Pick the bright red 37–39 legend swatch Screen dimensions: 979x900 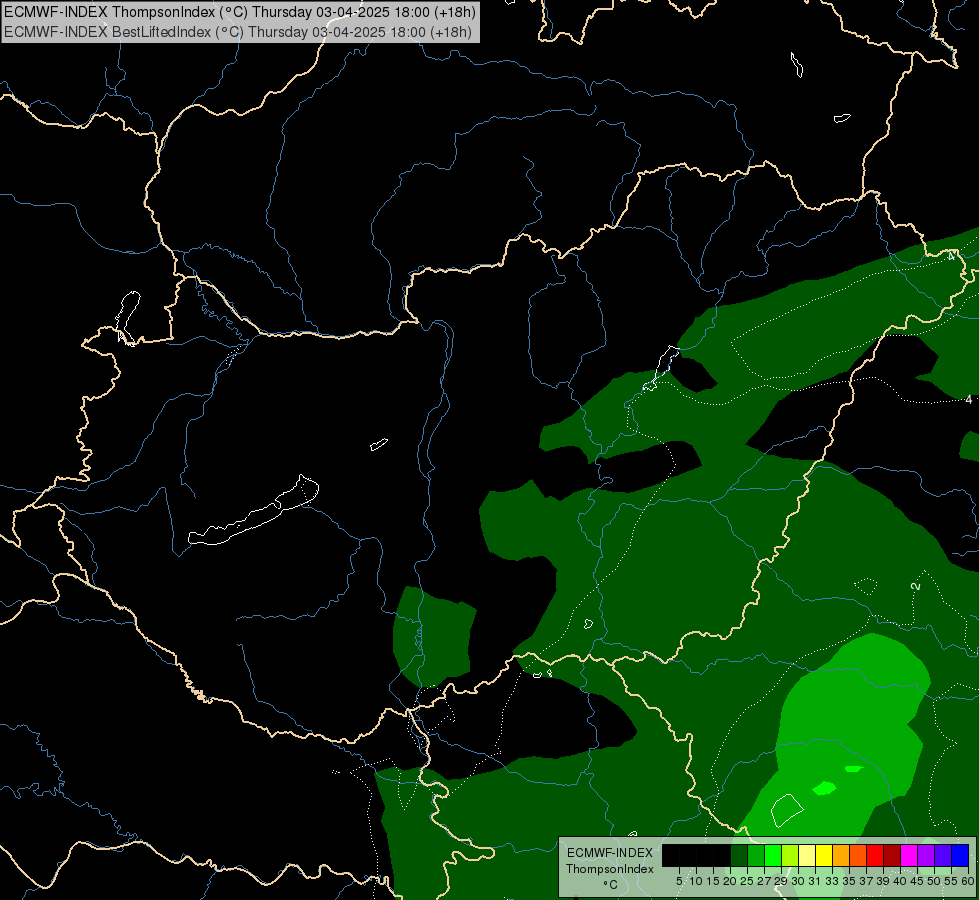point(875,855)
